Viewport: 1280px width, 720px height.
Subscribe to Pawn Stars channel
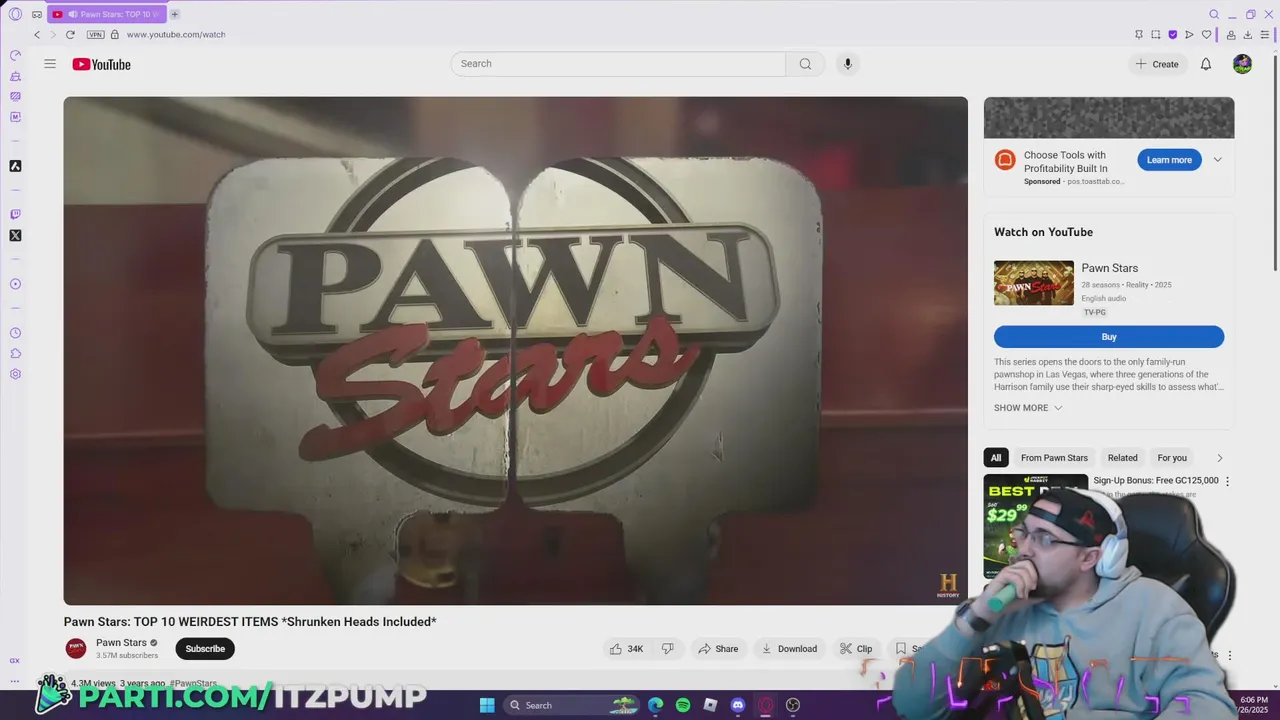[205, 649]
